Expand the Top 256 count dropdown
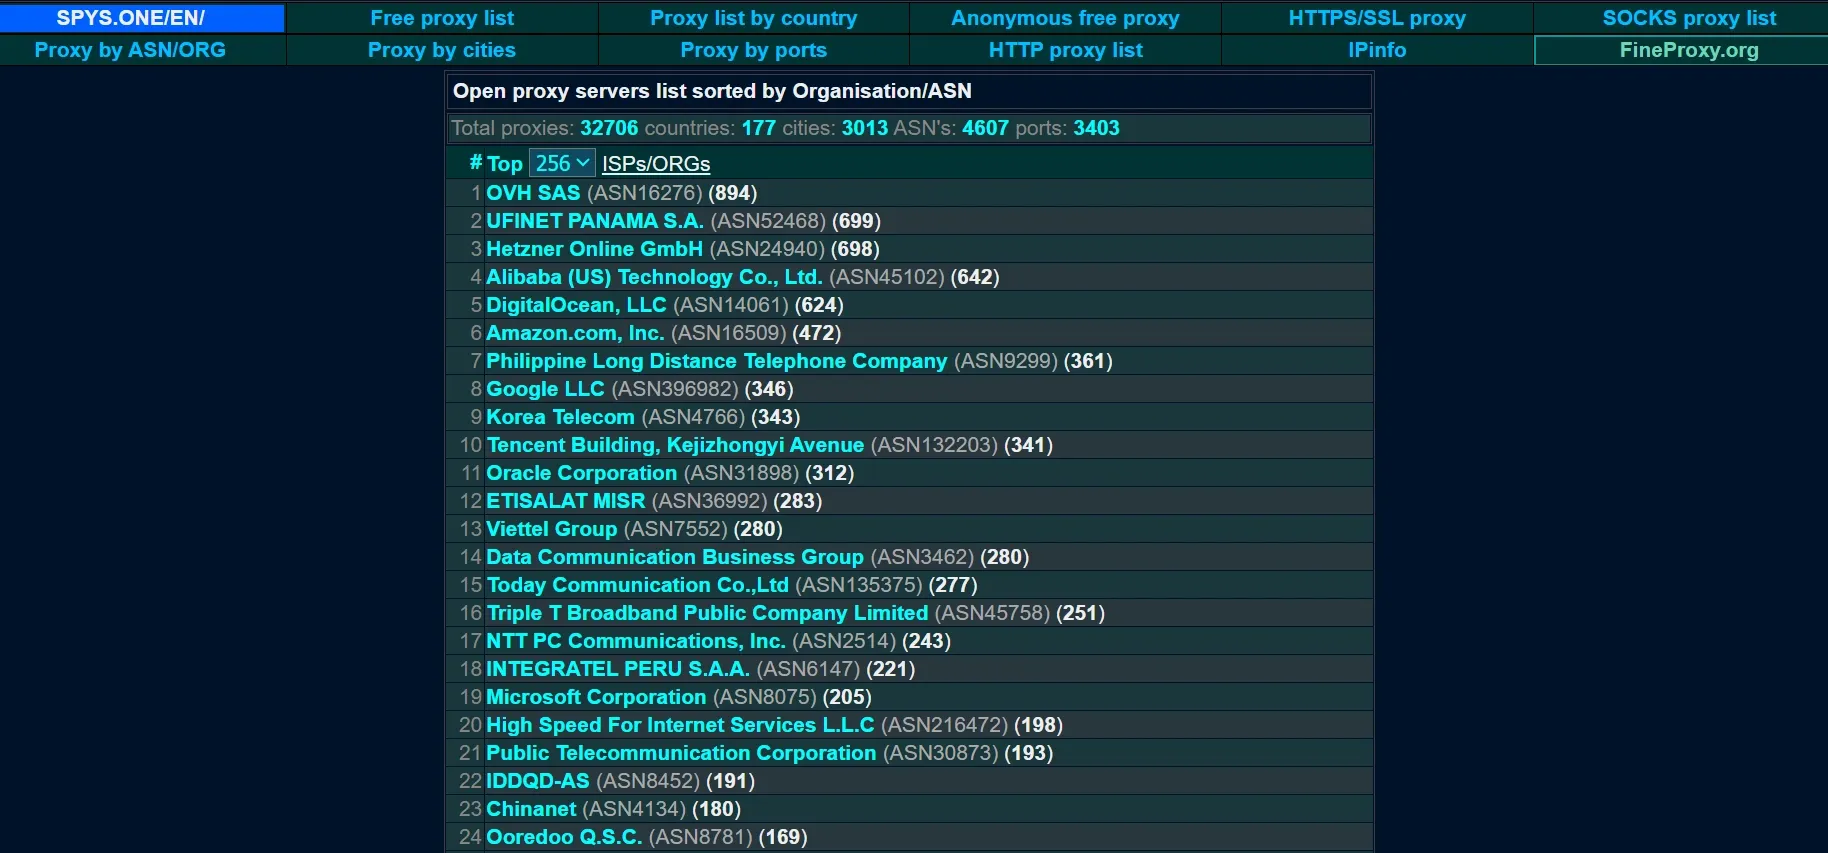1828x853 pixels. (x=562, y=163)
